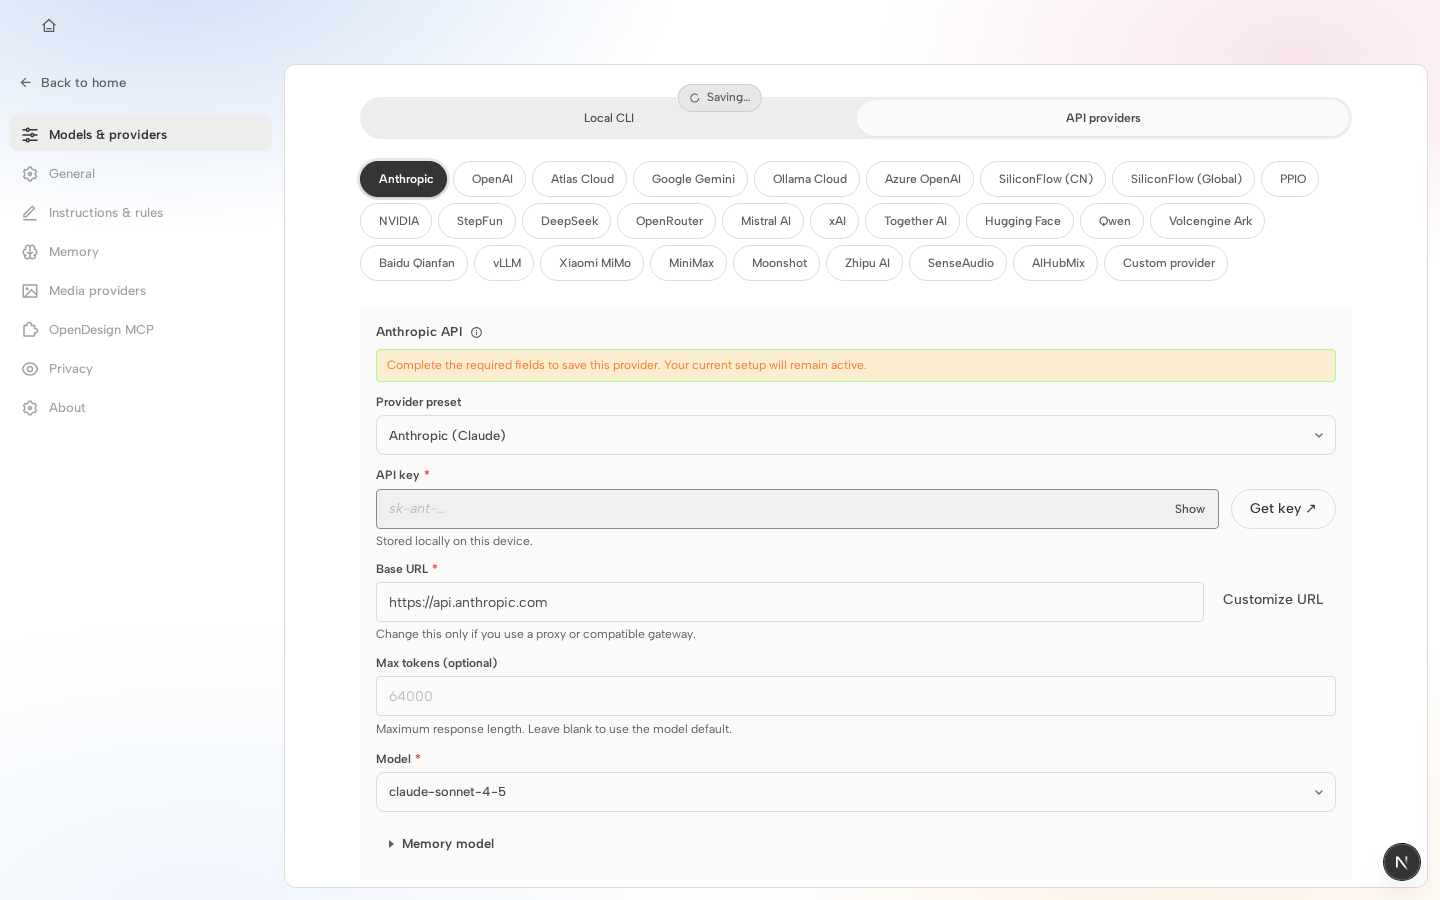Open the Provider preset dropdown

(856, 435)
